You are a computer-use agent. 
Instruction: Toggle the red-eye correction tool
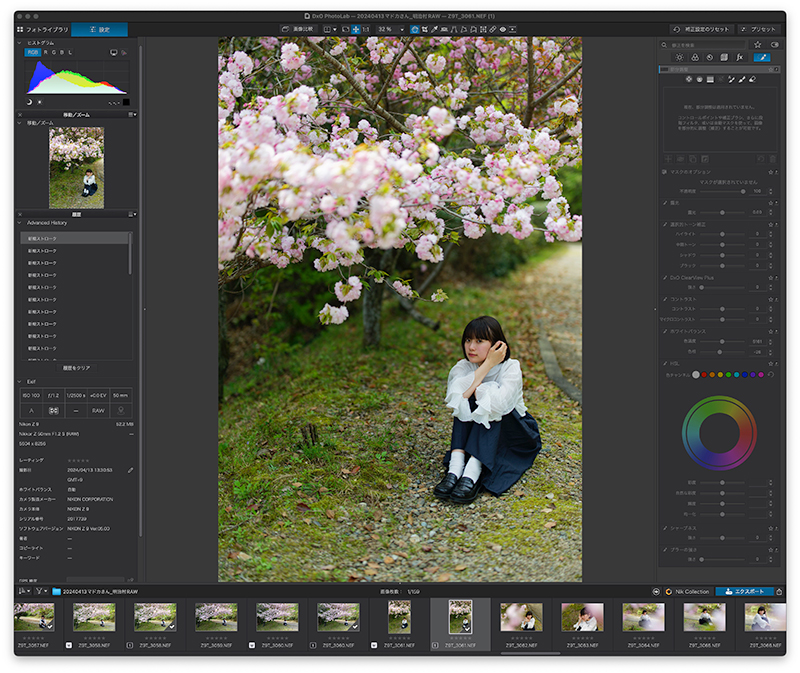[503, 30]
